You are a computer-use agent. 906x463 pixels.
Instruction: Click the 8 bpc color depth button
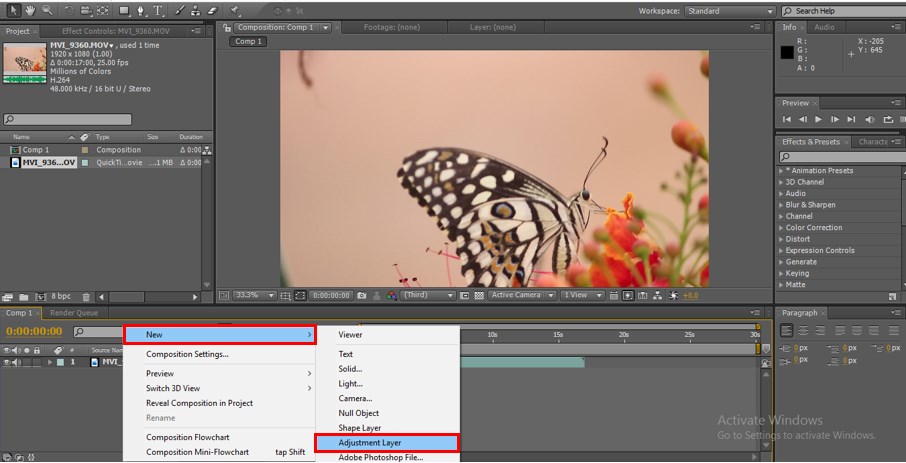pyautogui.click(x=61, y=297)
